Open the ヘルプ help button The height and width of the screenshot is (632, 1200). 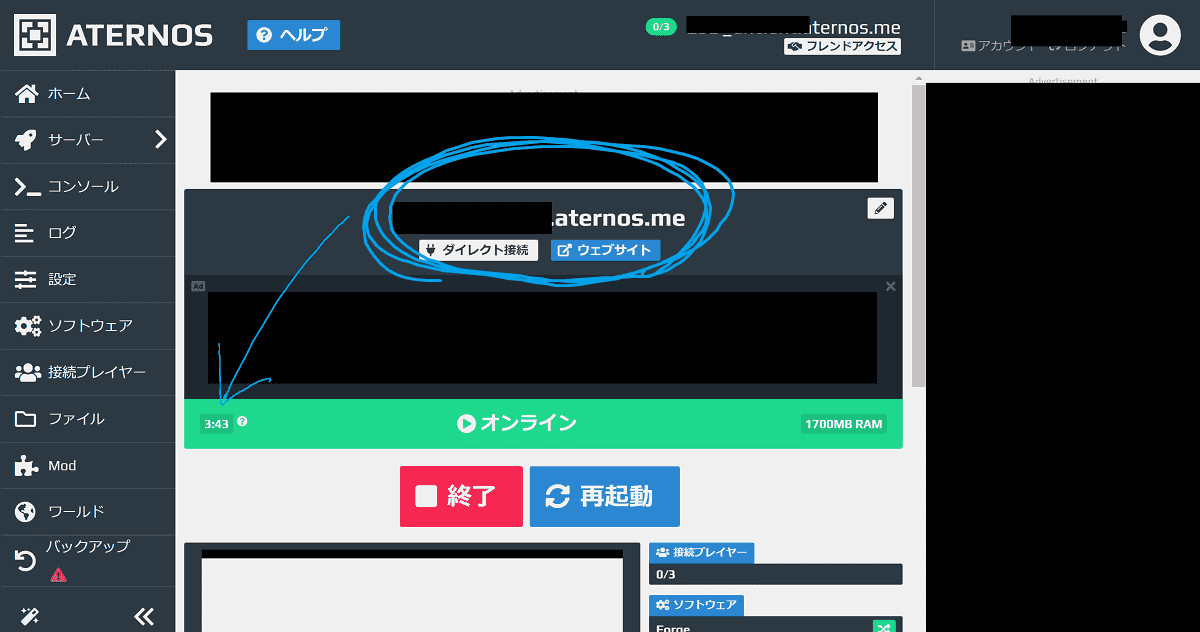pyautogui.click(x=294, y=35)
